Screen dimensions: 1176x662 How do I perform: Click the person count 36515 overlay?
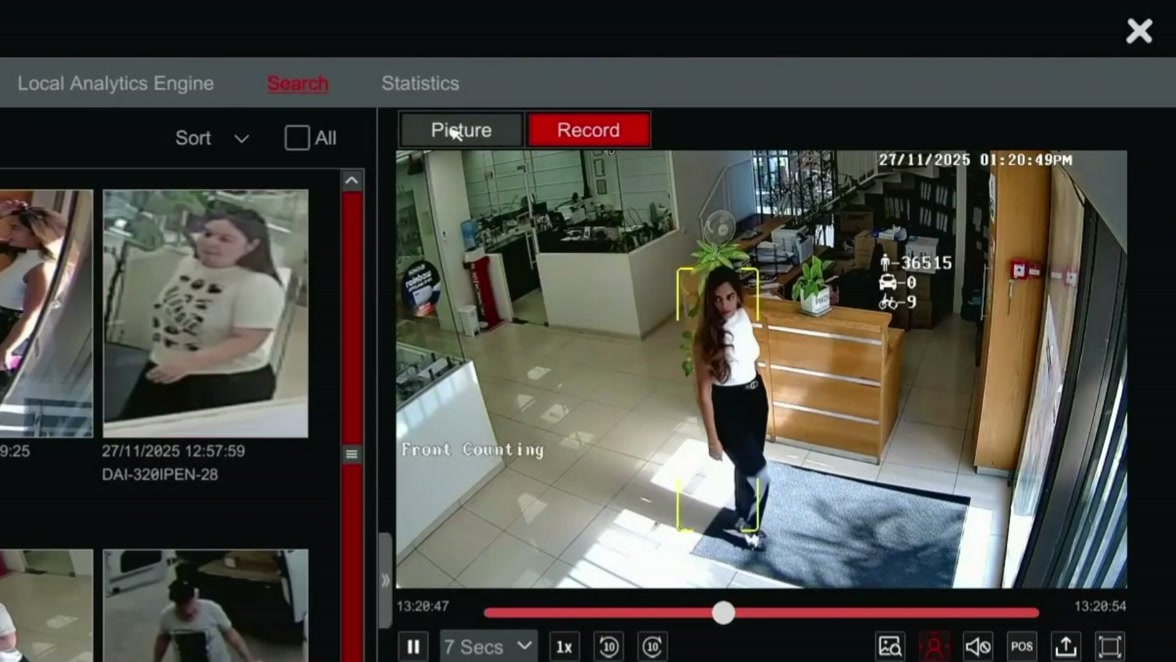point(916,263)
